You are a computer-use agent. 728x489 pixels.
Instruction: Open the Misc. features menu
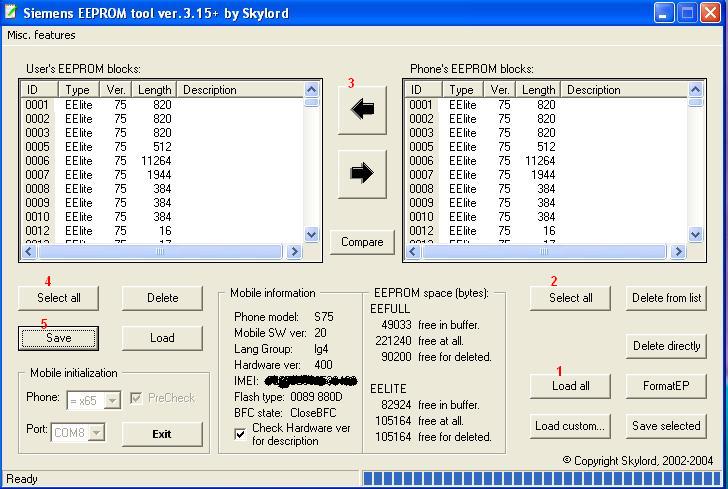[x=41, y=35]
